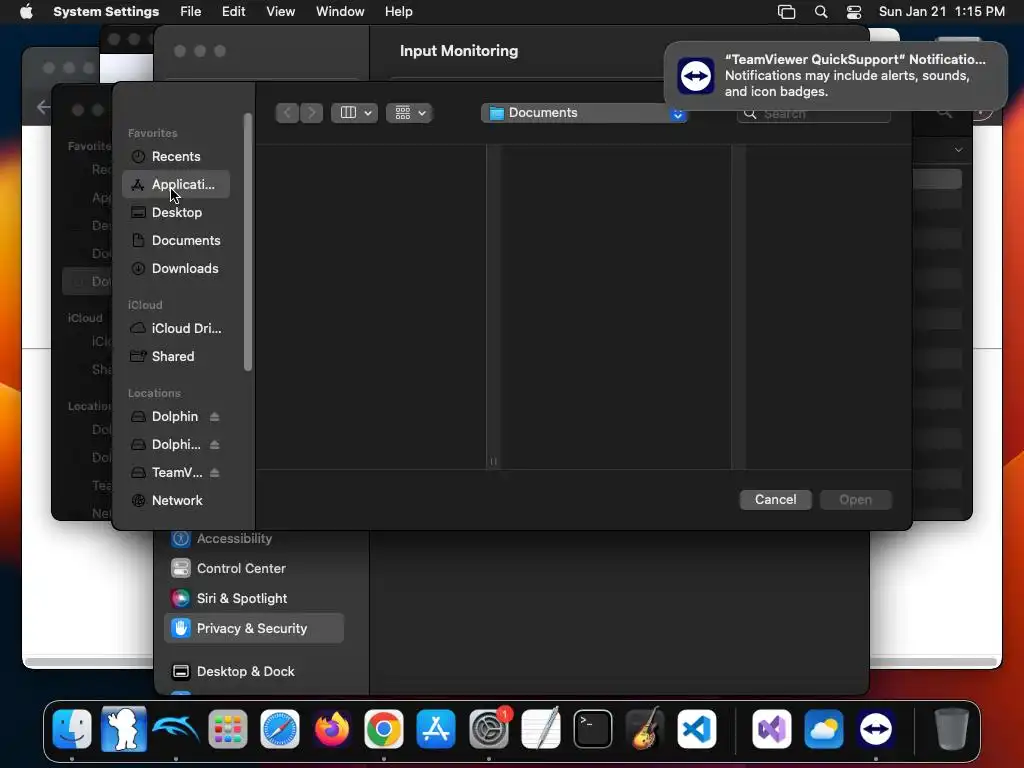Open Visual Studio from the Dock
The image size is (1024, 768).
coord(772,729)
